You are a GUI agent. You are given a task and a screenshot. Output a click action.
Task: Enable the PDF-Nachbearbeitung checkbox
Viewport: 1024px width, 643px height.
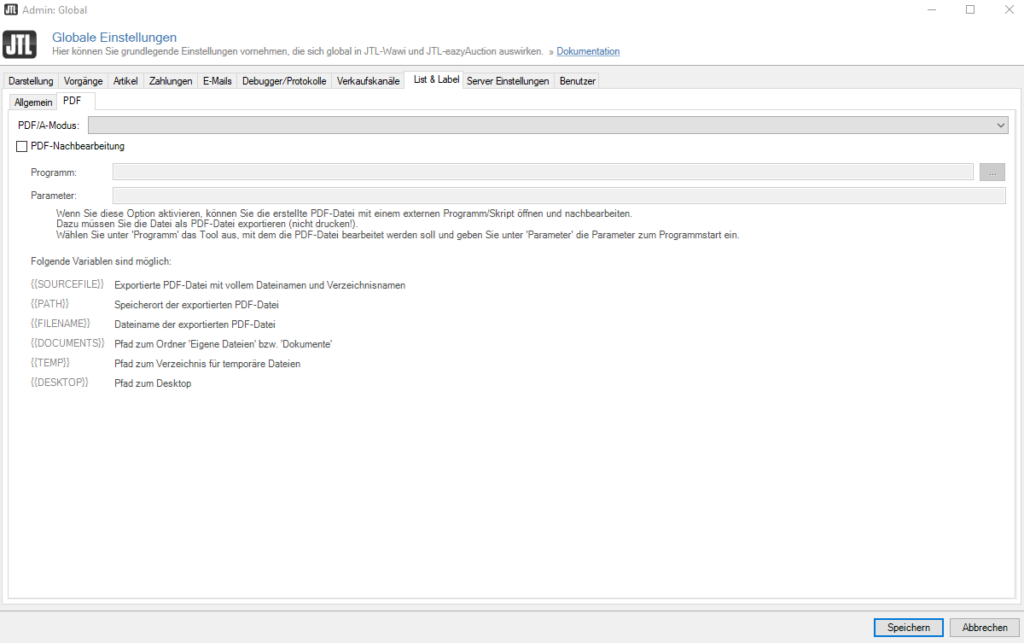pyautogui.click(x=22, y=146)
